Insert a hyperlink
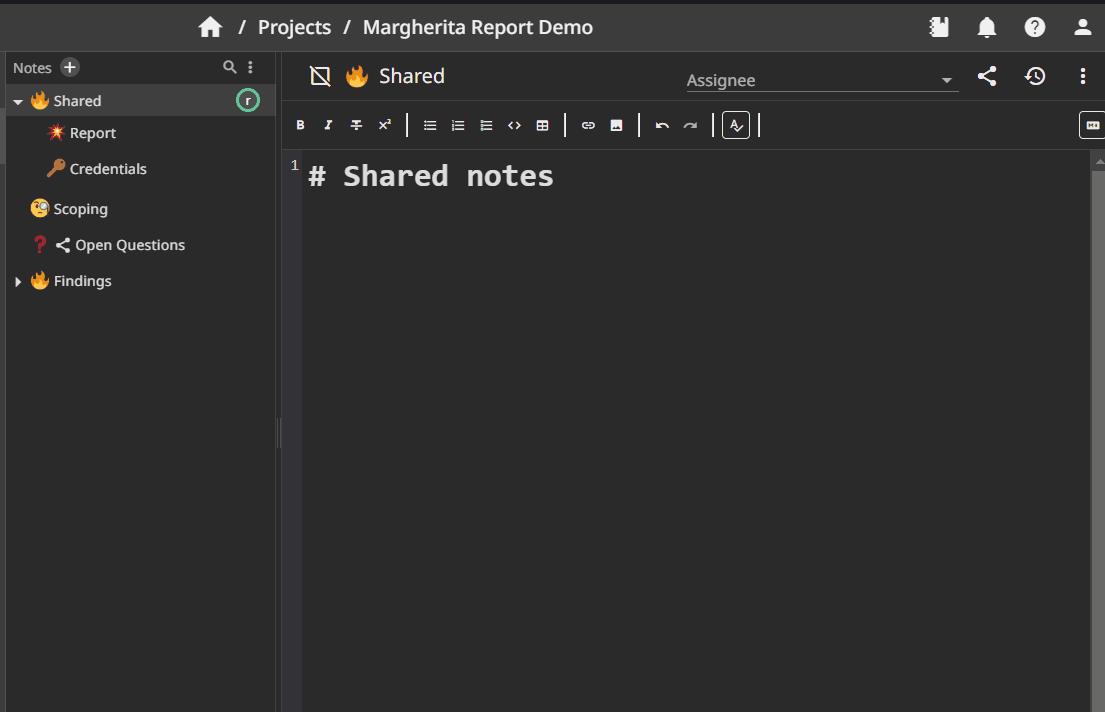This screenshot has width=1105, height=712. click(x=588, y=125)
